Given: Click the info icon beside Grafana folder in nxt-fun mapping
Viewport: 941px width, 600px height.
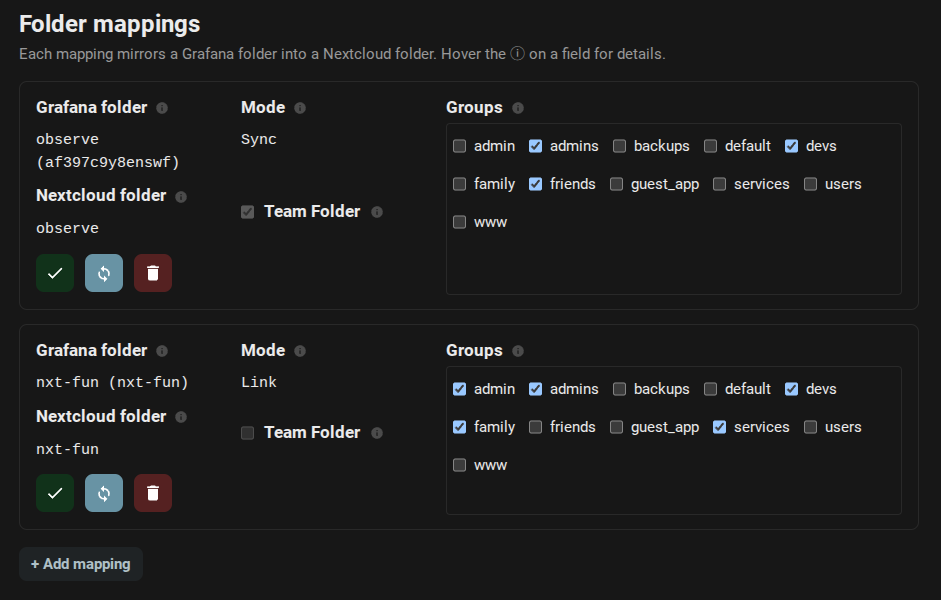Looking at the screenshot, I should click(x=162, y=351).
